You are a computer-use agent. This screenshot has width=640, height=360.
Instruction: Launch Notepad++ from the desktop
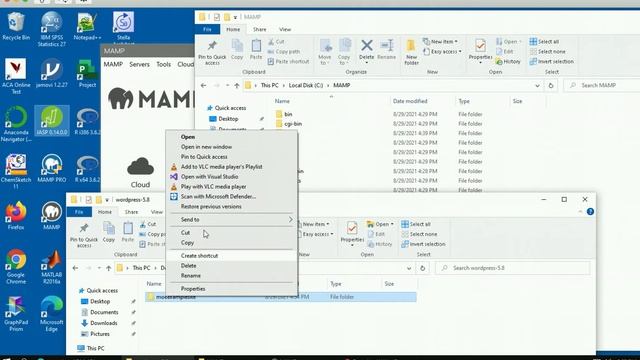87,26
